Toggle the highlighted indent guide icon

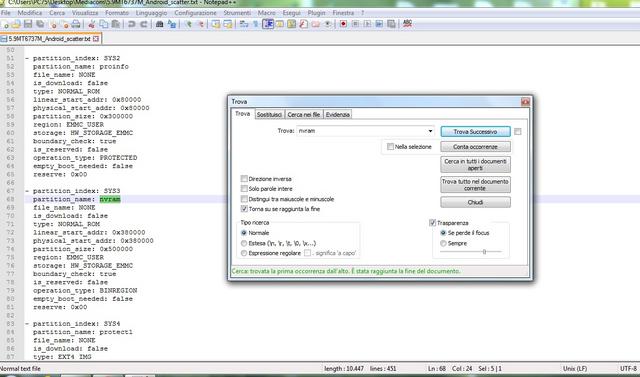268,24
